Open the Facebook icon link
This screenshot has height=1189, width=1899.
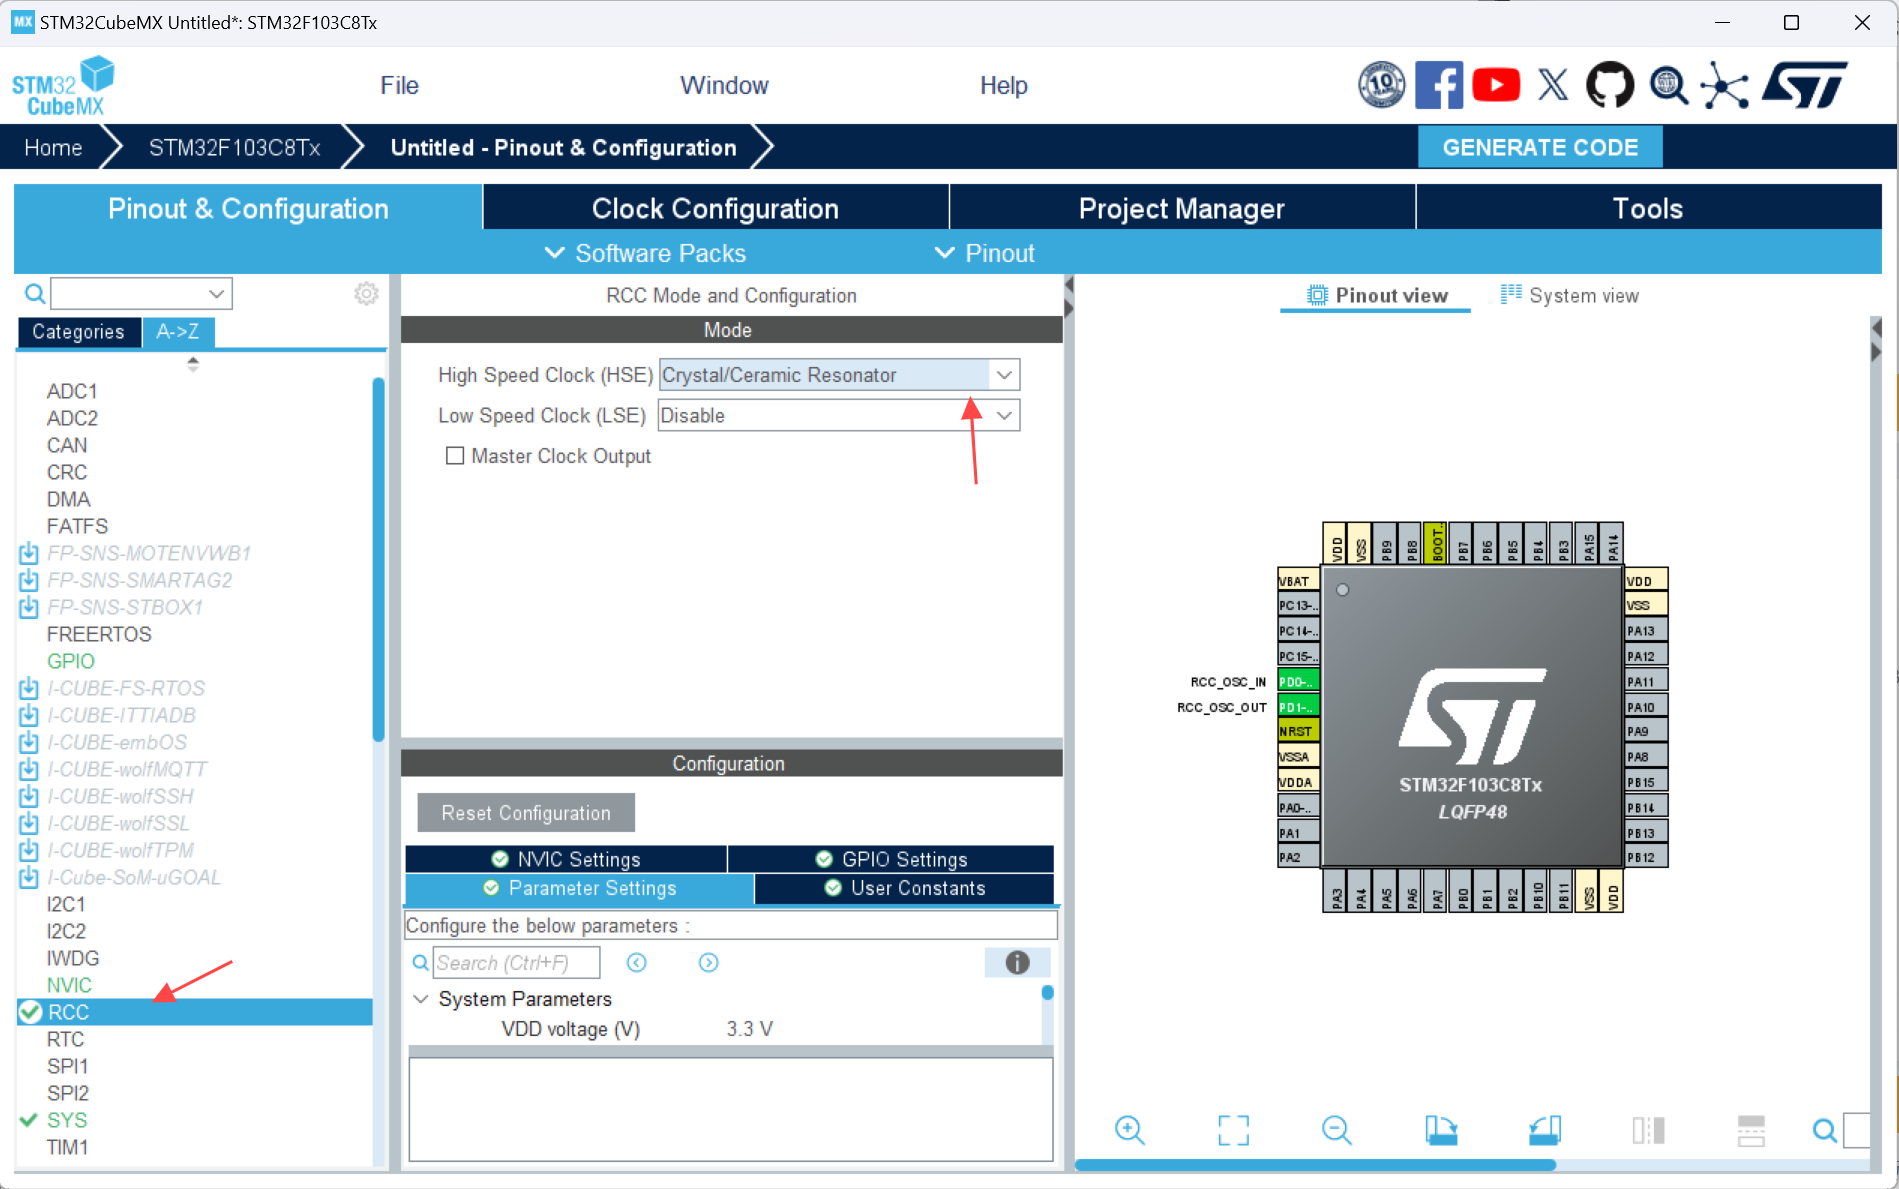pyautogui.click(x=1438, y=85)
